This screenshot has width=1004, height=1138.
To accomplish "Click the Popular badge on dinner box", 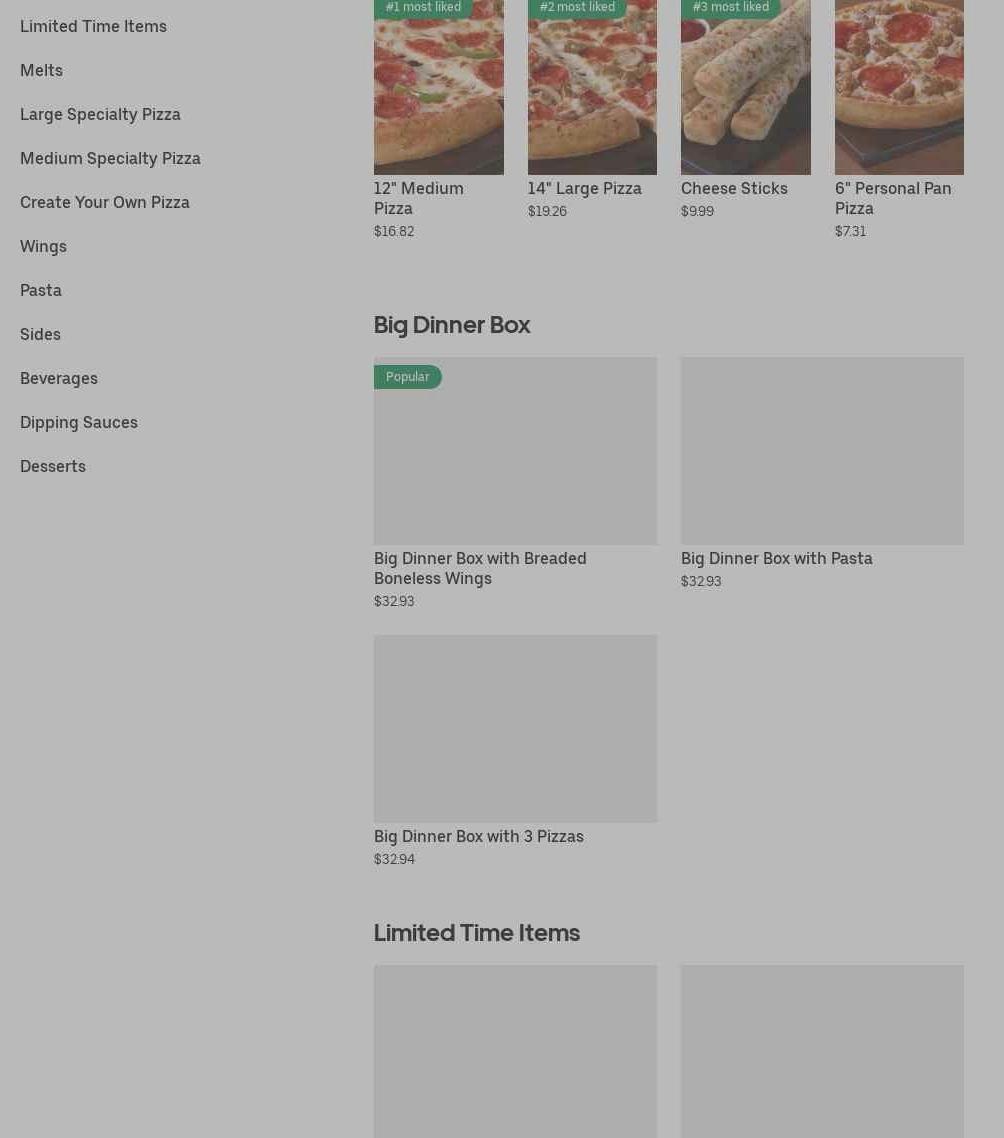I will click(407, 377).
